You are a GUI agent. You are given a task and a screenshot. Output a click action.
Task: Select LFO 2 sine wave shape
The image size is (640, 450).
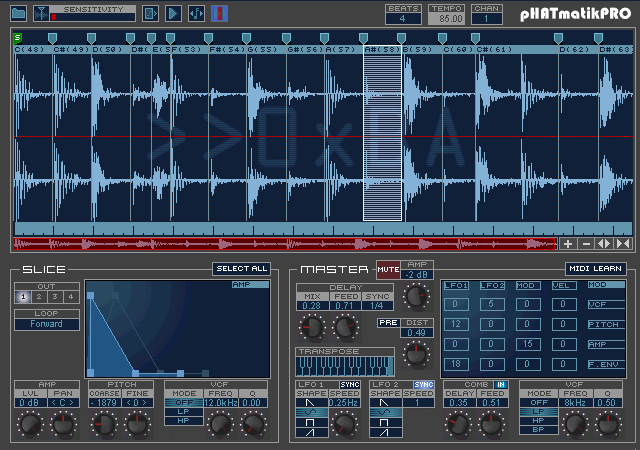click(x=386, y=412)
